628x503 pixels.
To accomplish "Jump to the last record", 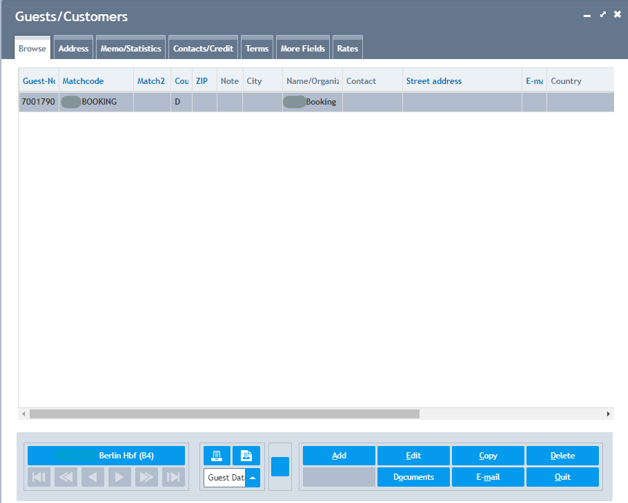I will tap(173, 478).
